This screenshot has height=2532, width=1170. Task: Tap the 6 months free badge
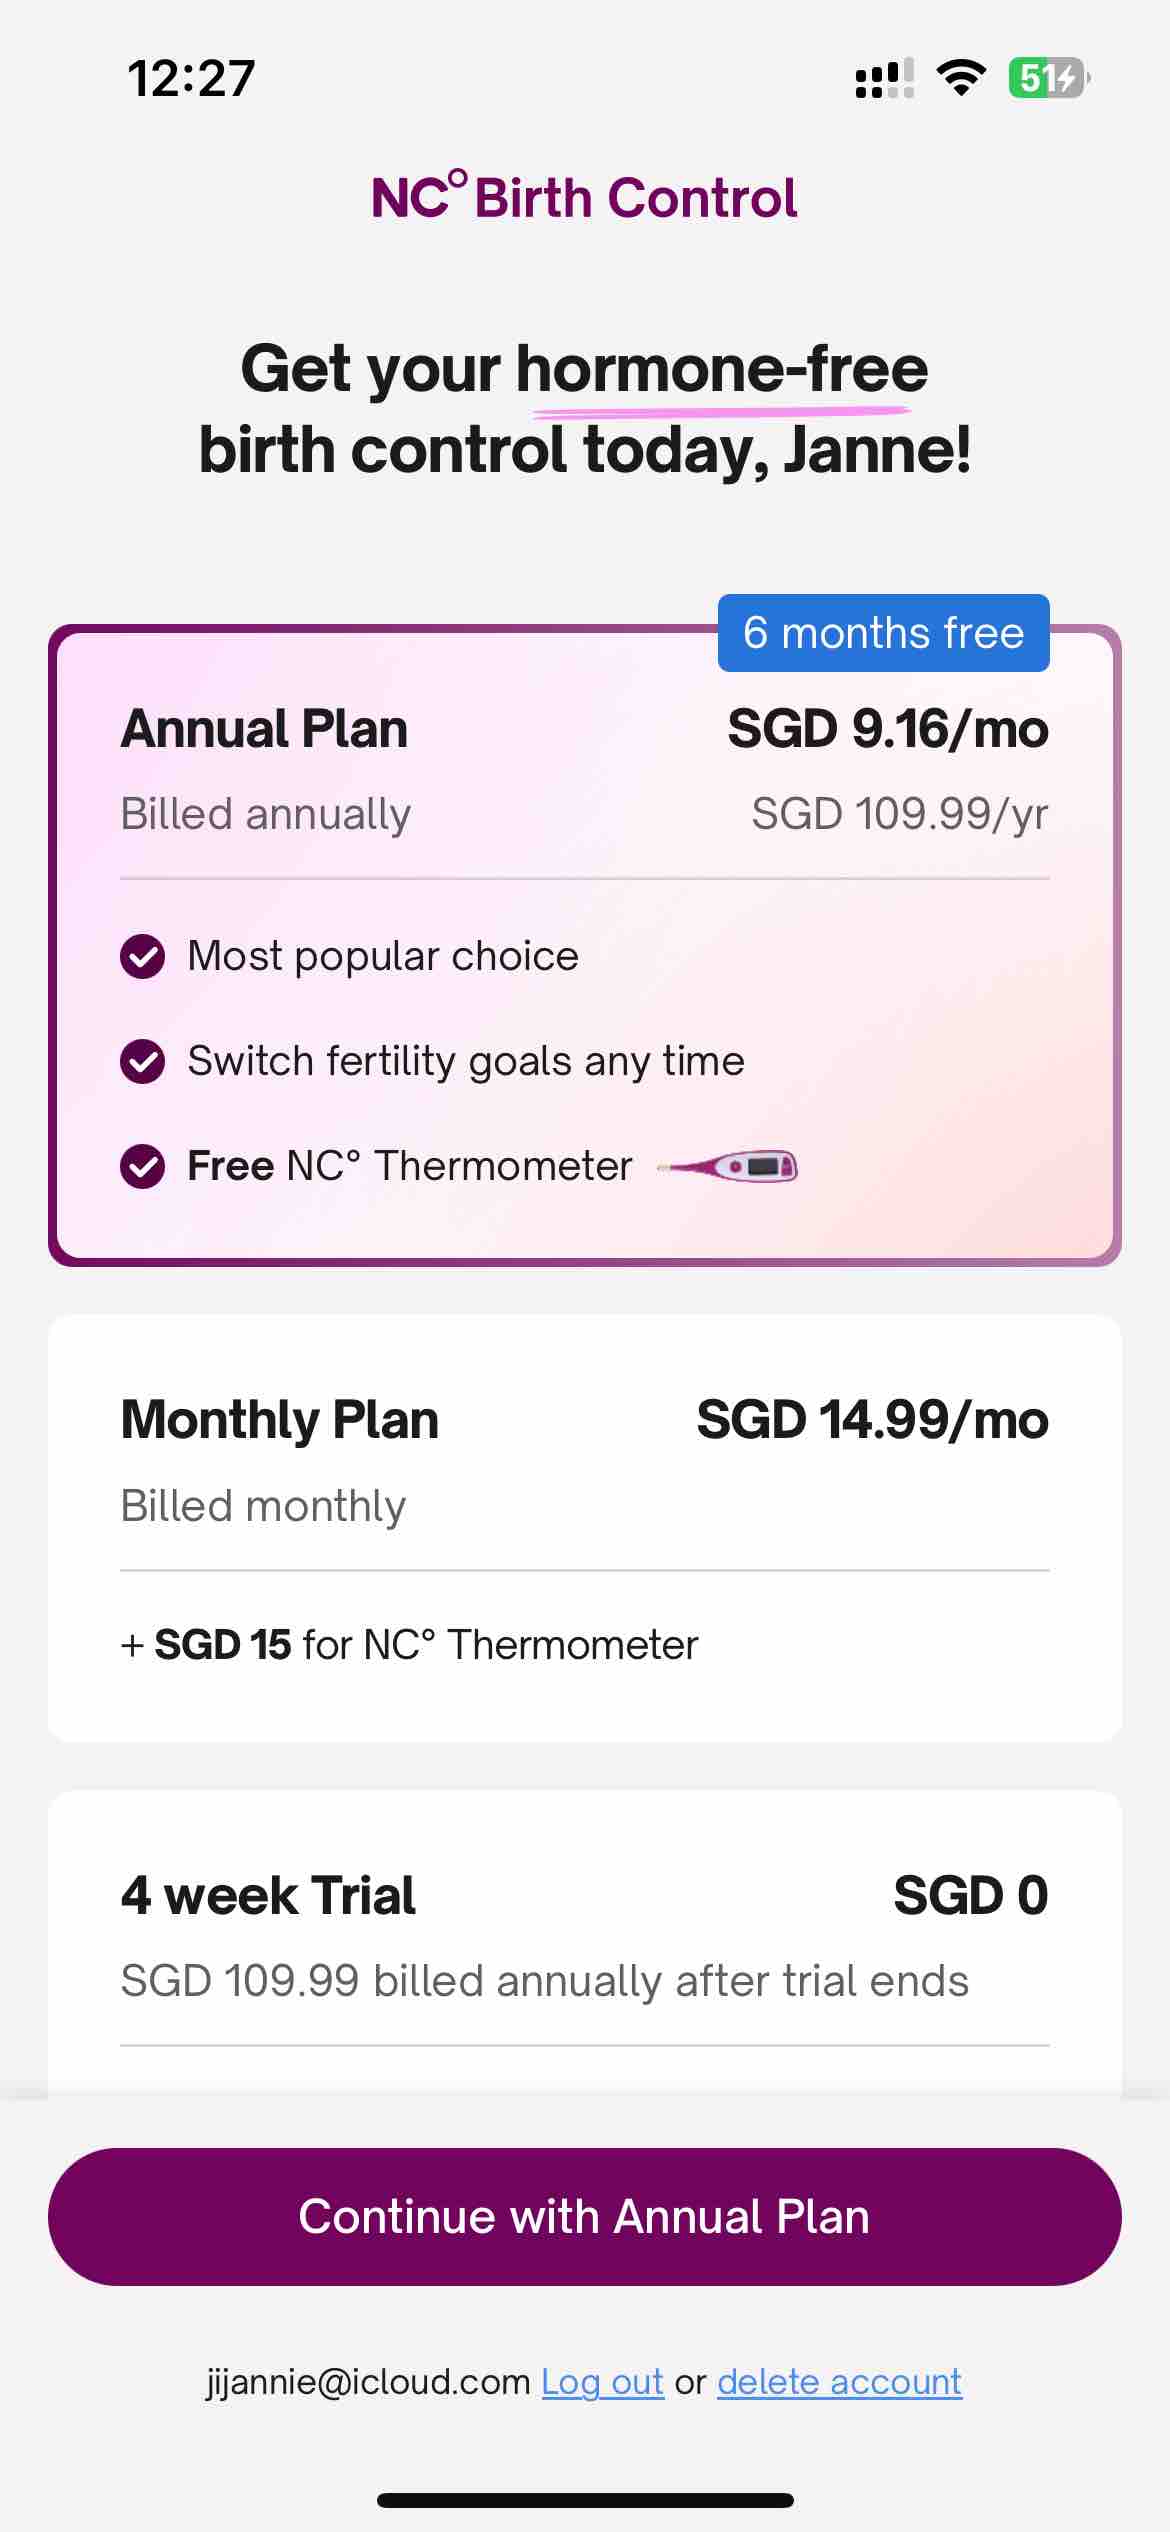coord(883,633)
